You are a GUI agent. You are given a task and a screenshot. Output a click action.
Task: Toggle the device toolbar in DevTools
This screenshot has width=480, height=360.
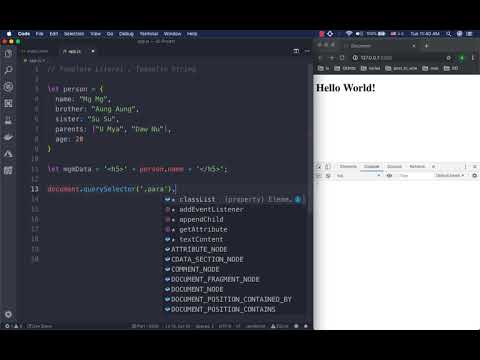[x=328, y=166]
